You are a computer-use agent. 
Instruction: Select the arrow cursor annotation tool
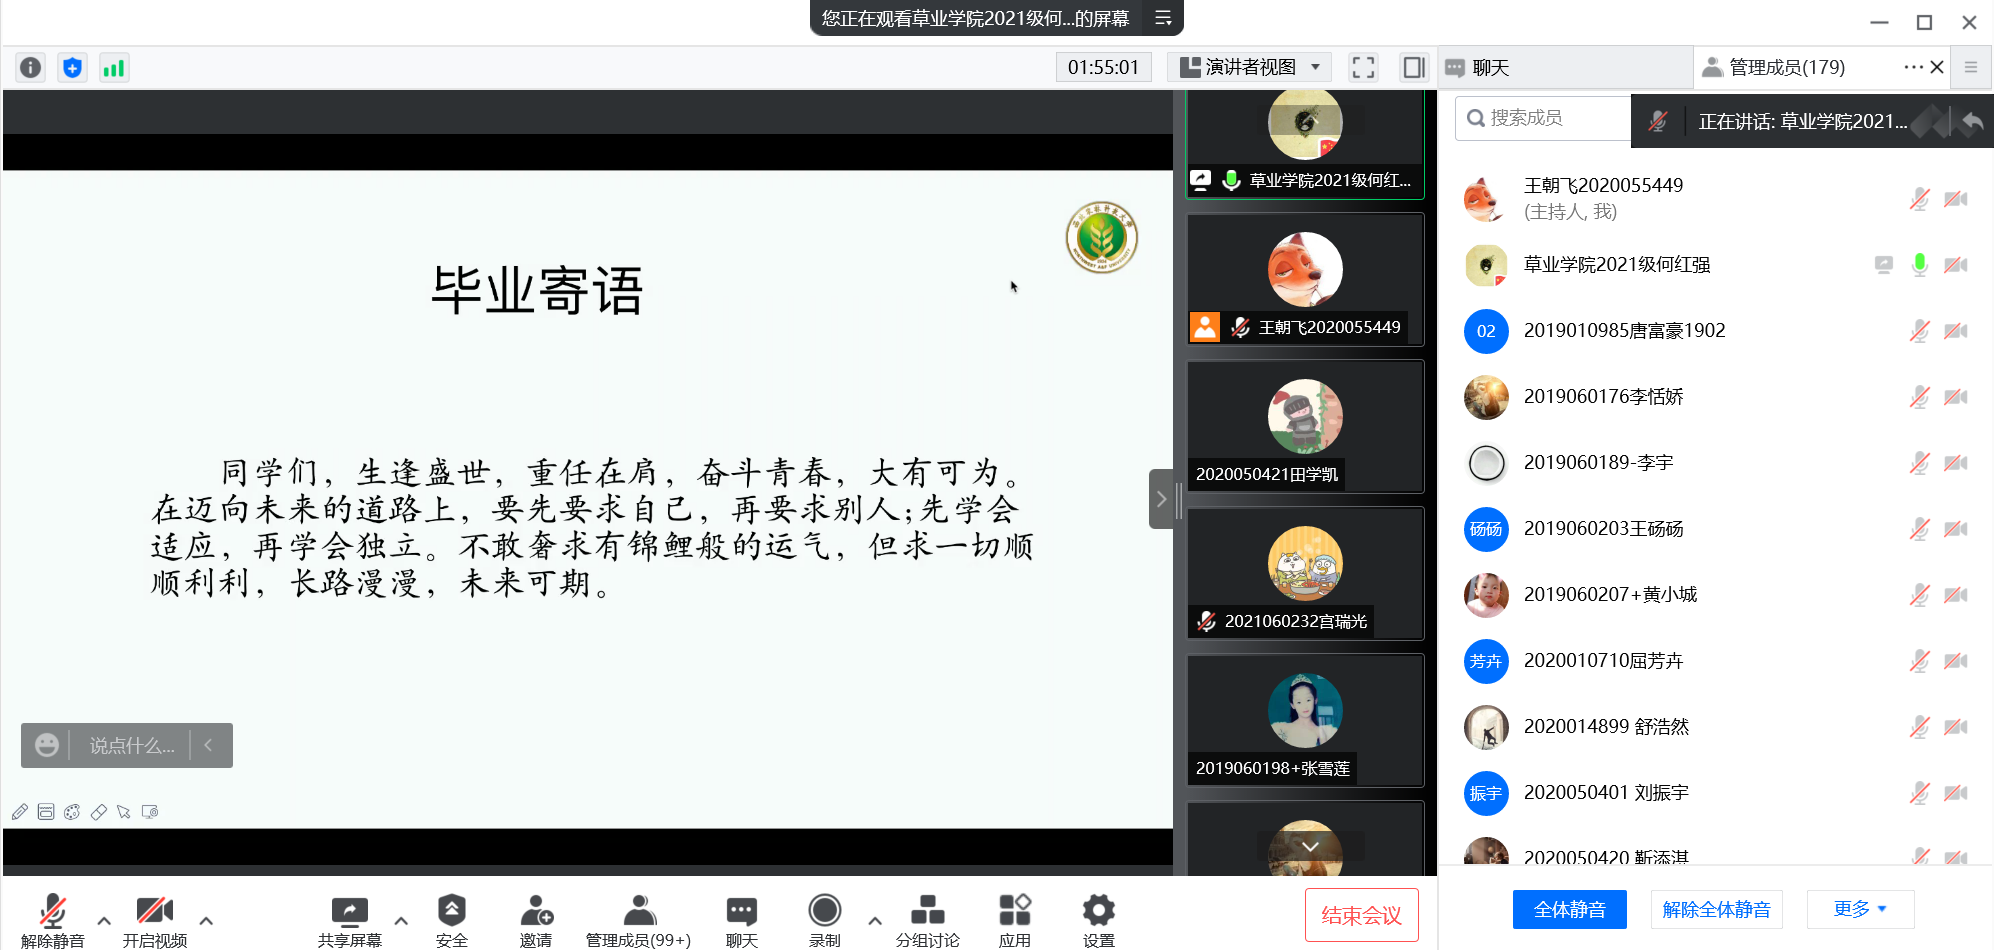(124, 811)
